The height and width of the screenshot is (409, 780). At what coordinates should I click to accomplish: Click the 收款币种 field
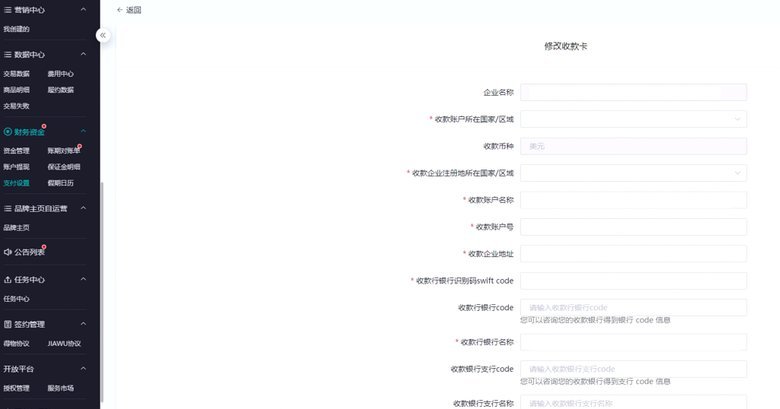633,146
